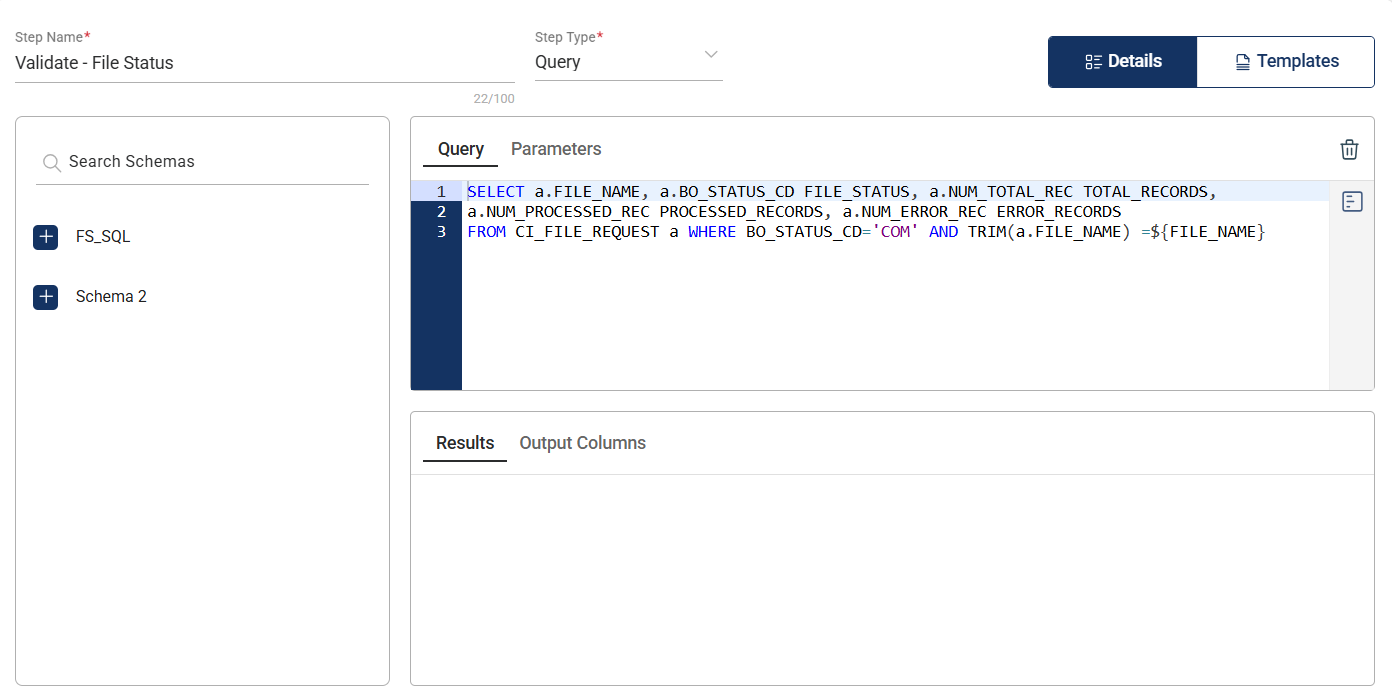This screenshot has width=1392, height=700.
Task: Click the Templates button
Action: [1286, 62]
